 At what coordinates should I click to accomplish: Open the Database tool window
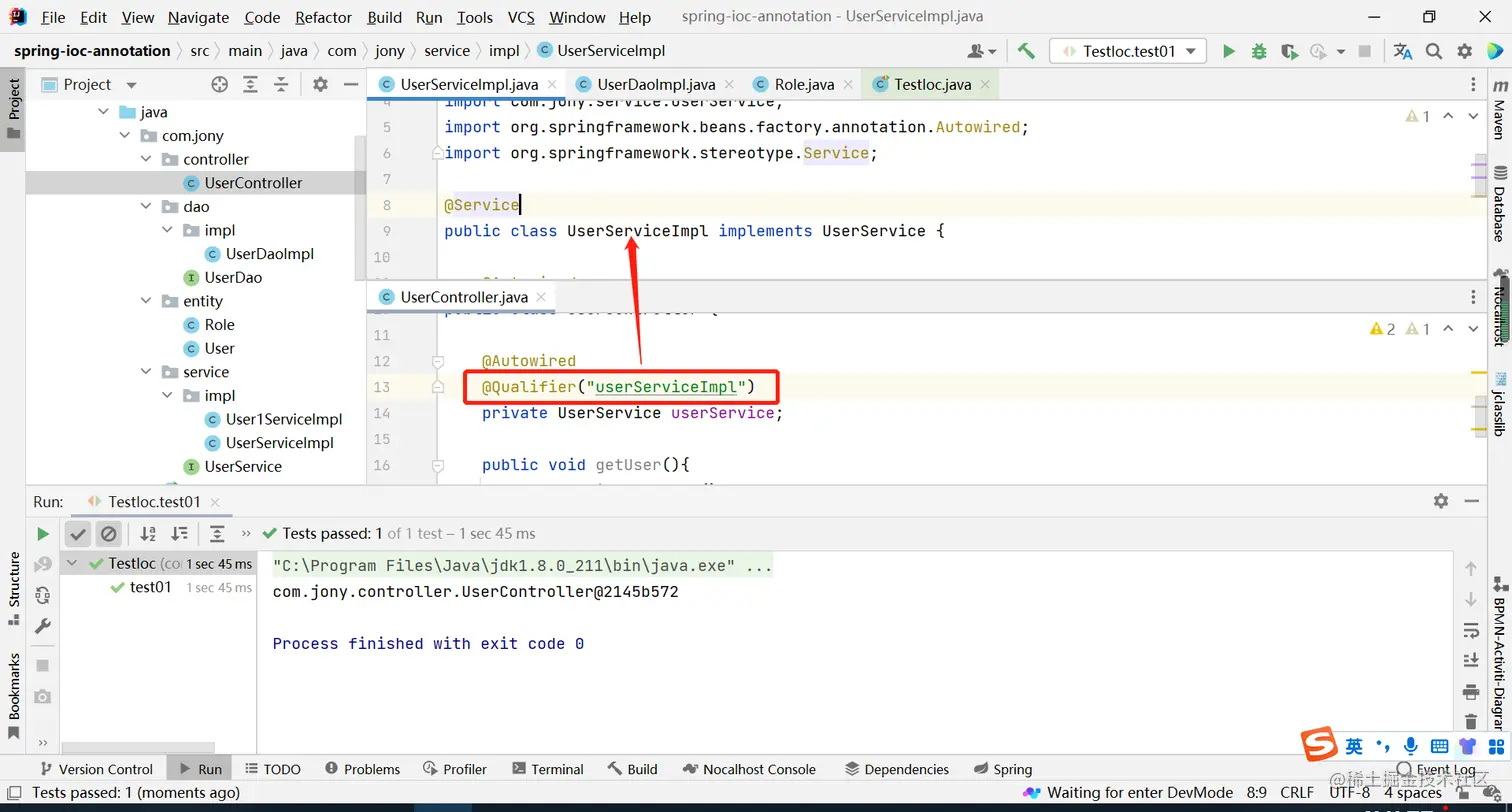[x=1499, y=203]
